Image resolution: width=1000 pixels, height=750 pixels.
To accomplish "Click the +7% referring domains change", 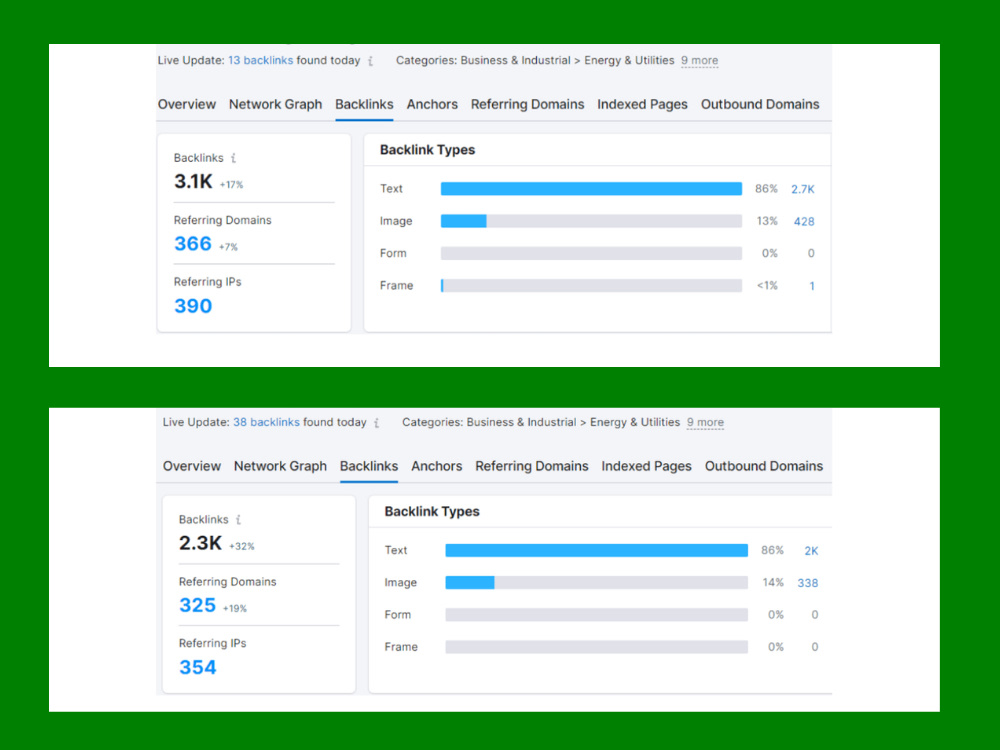I will point(228,247).
